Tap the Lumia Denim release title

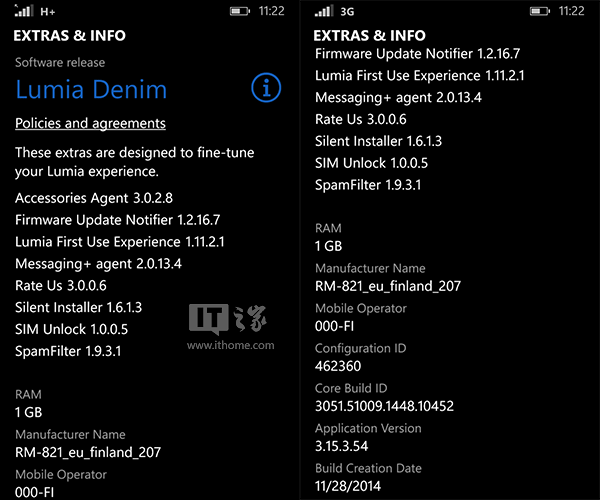[x=91, y=90]
